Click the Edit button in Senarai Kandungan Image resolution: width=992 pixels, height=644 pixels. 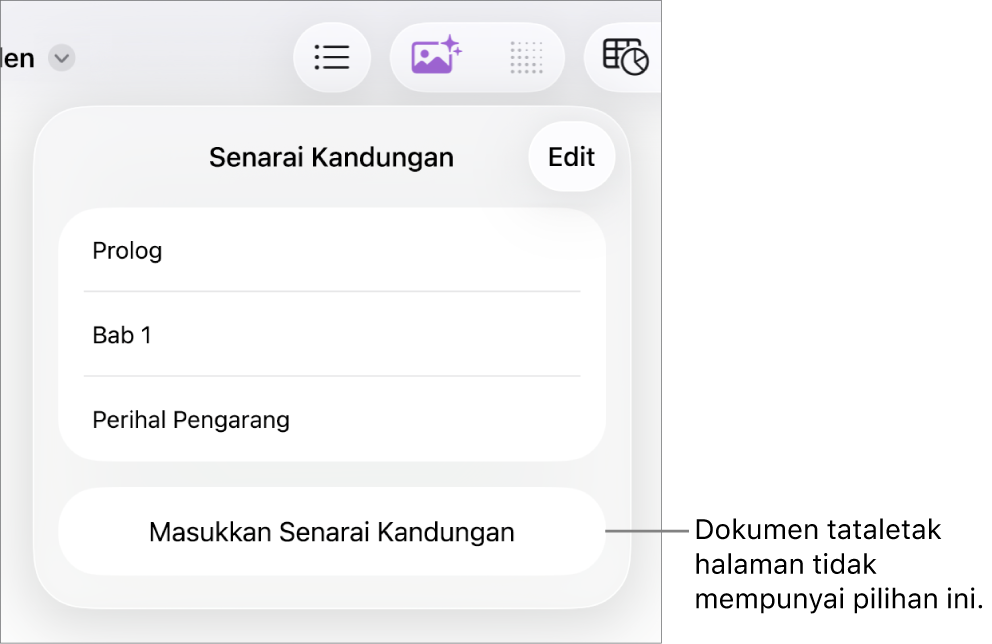(x=572, y=157)
